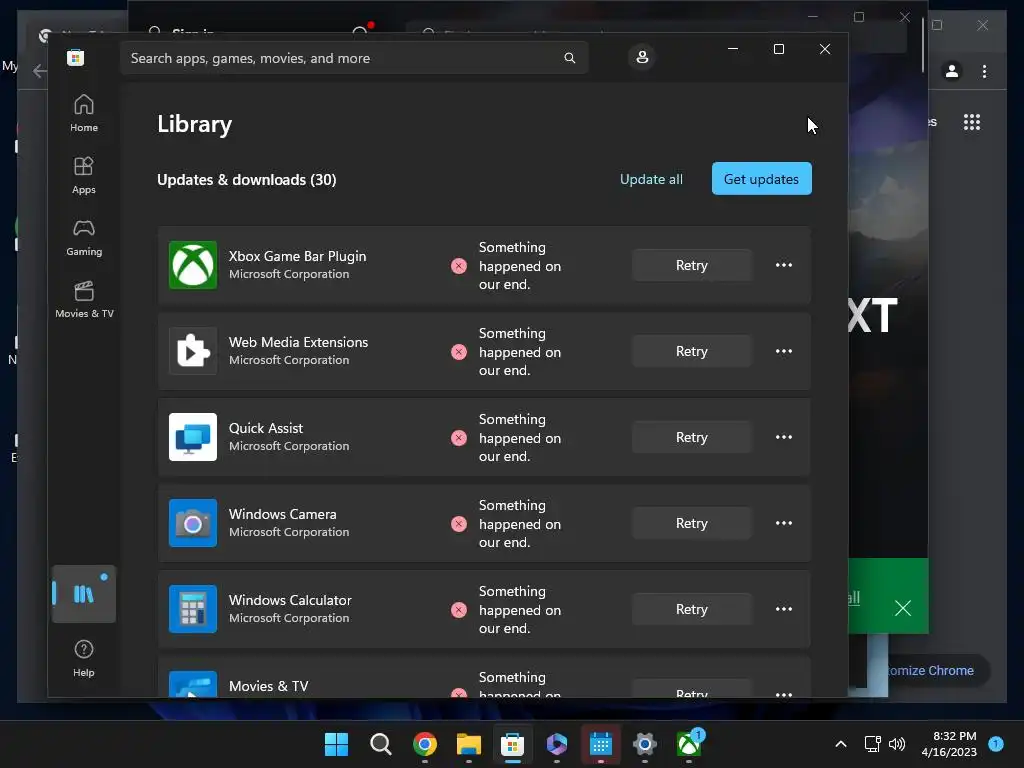Click the Get updates button

[x=761, y=179]
